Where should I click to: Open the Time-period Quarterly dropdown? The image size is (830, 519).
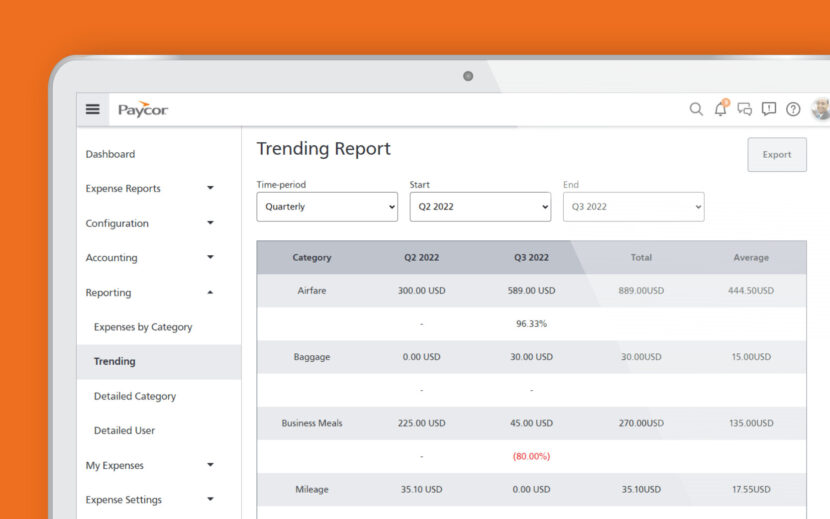[327, 207]
